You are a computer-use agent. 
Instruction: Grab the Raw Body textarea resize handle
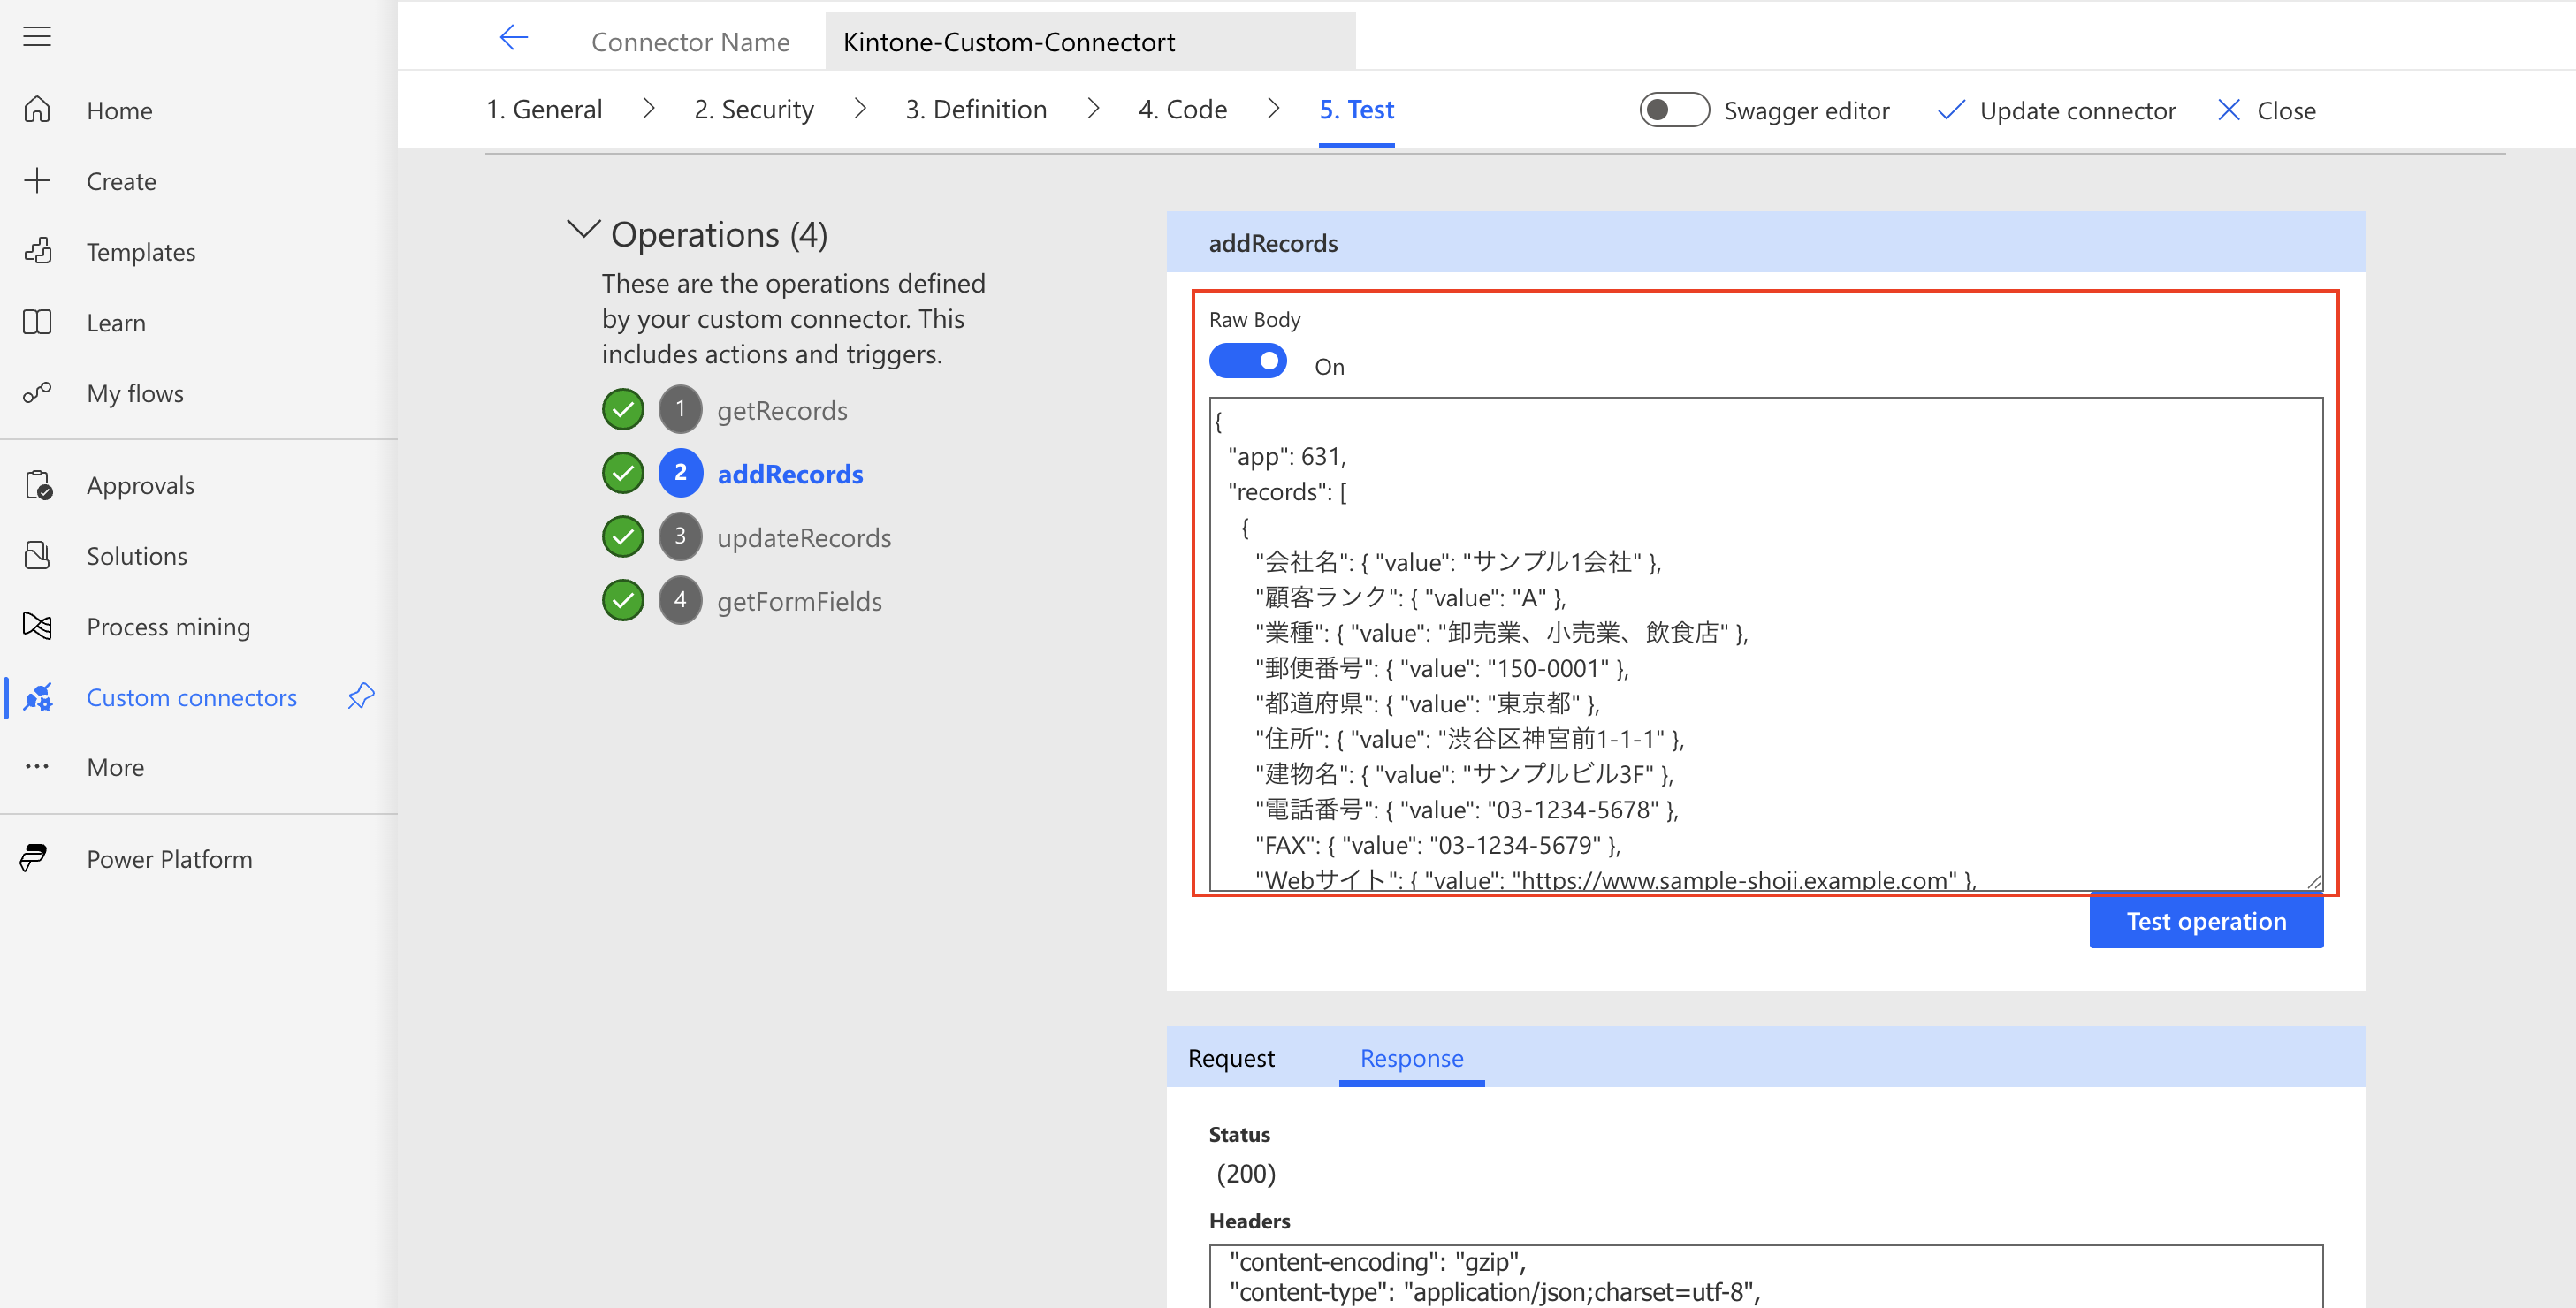pos(2313,881)
